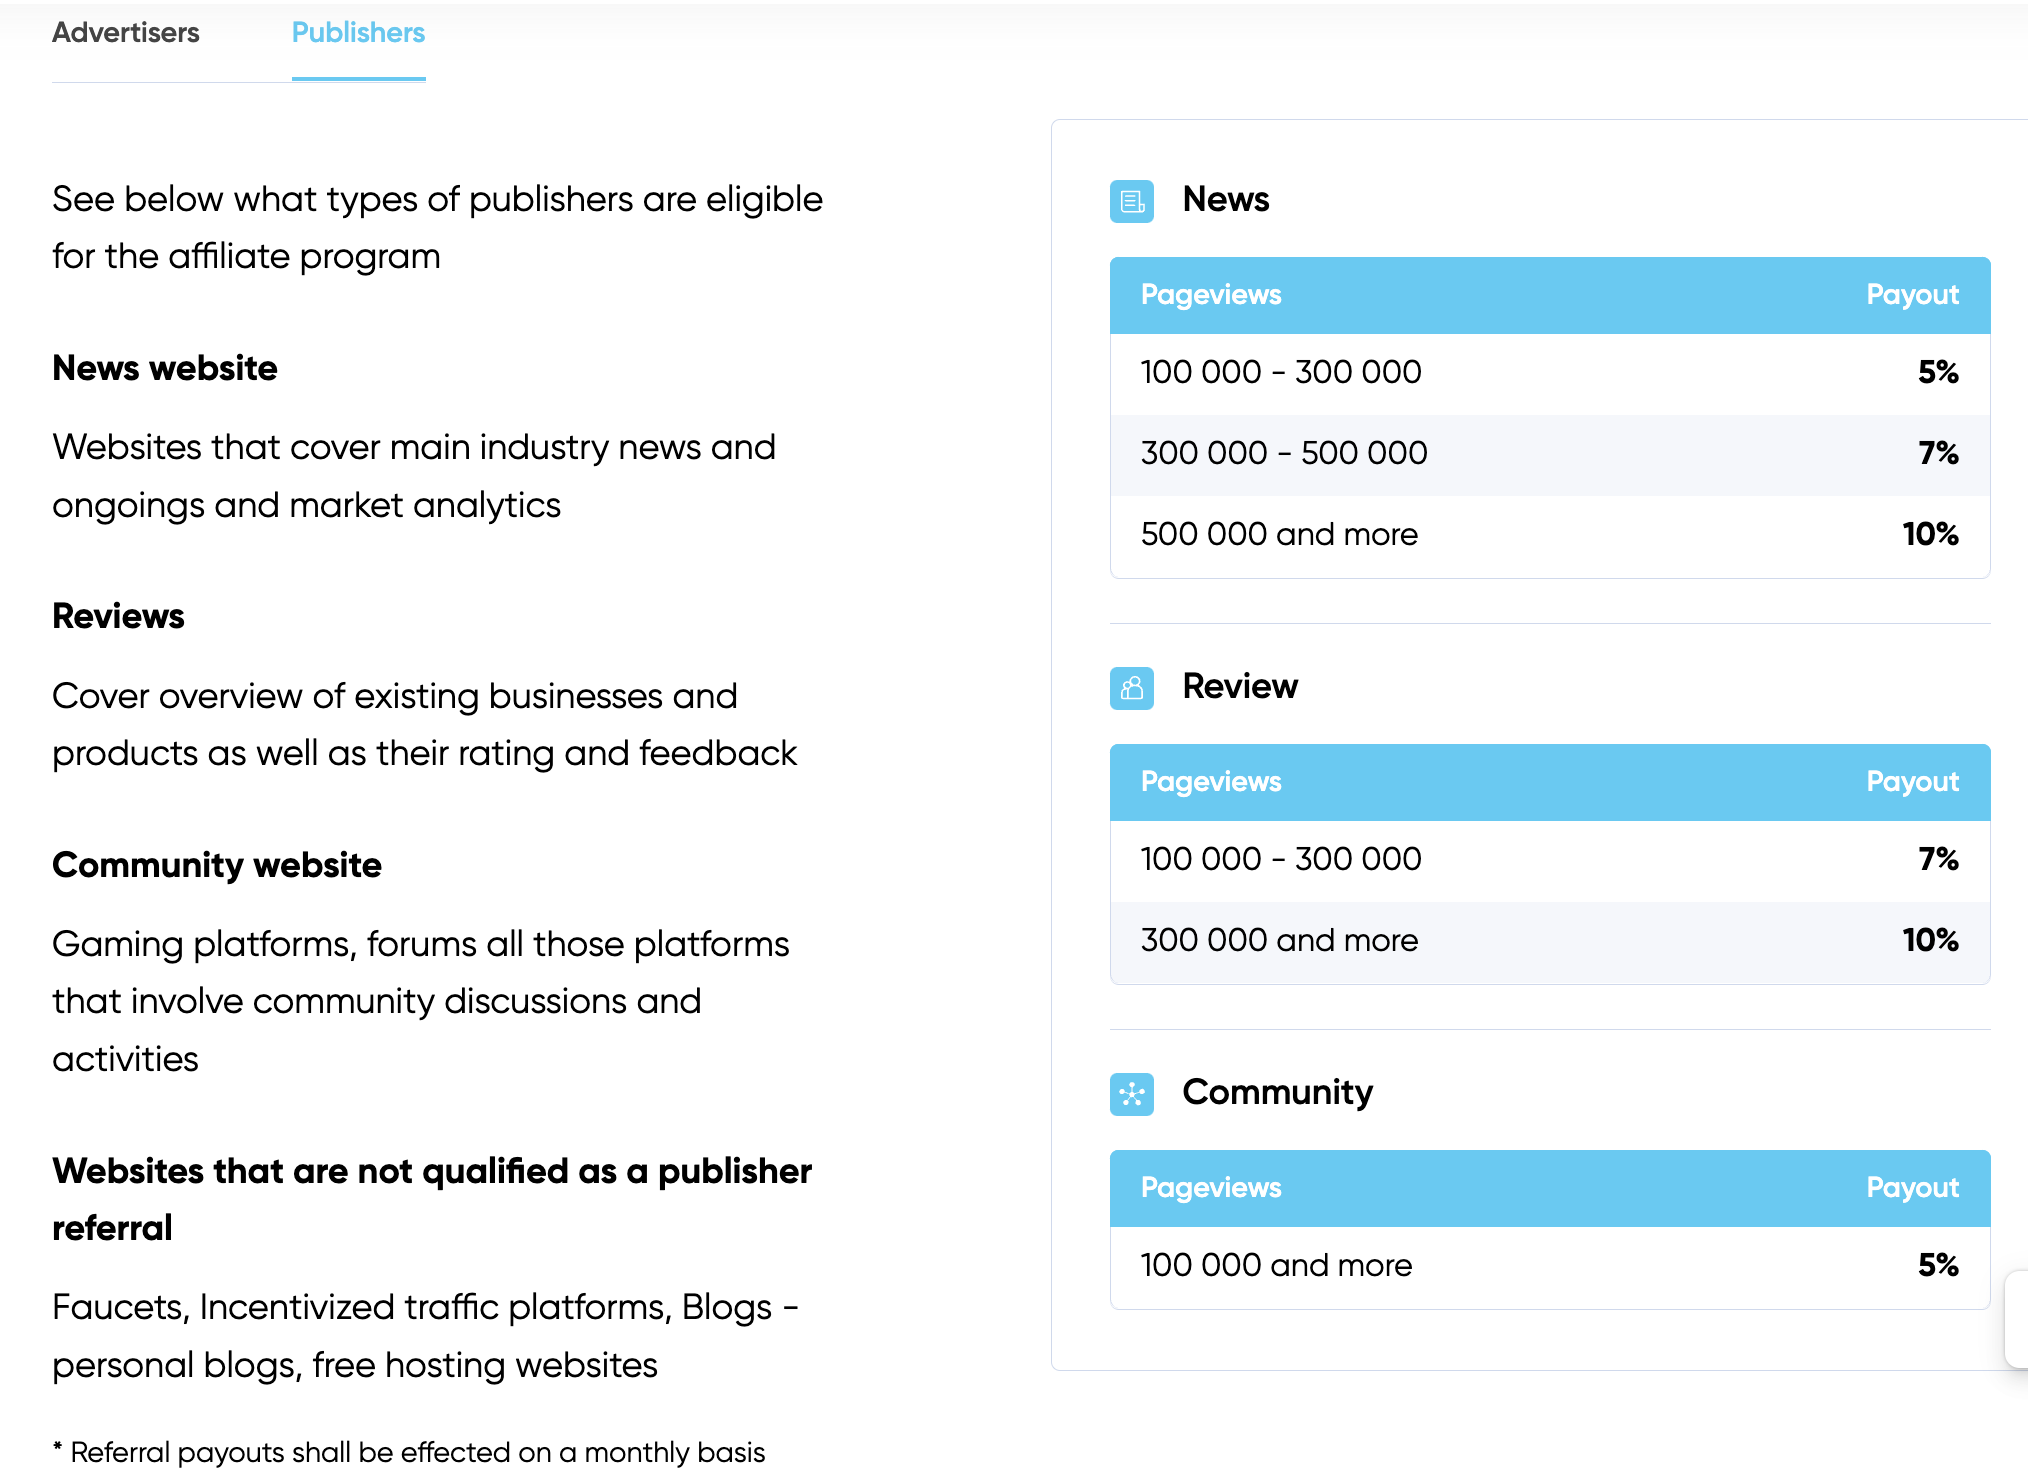
Task: Click the News section heading
Action: (x=1225, y=199)
